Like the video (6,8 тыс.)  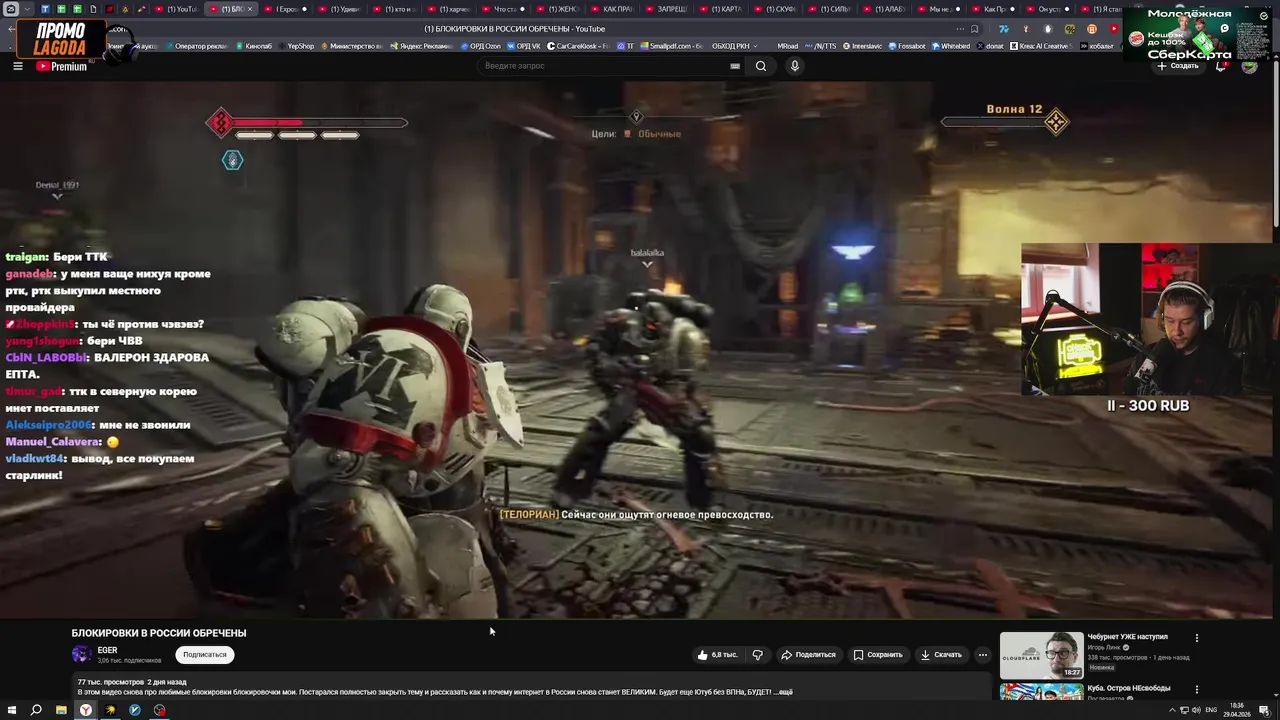pyautogui.click(x=718, y=655)
